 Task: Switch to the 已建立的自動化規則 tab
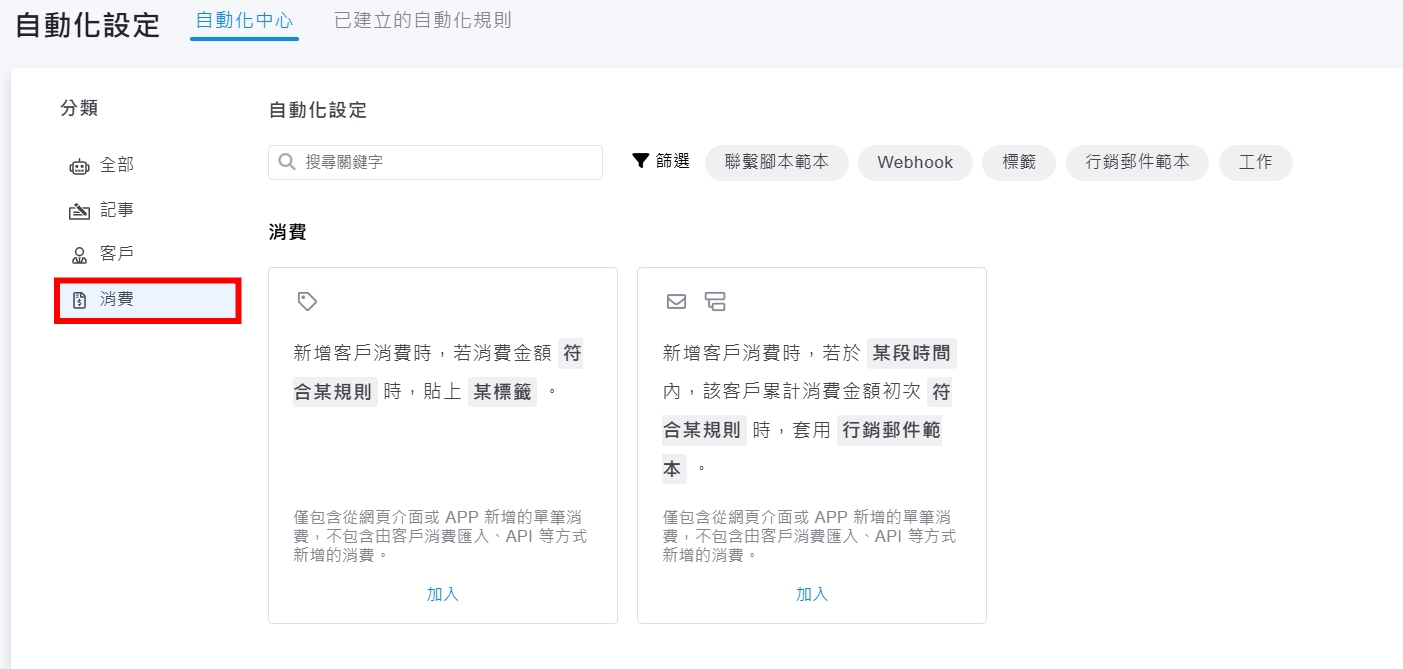[x=423, y=21]
